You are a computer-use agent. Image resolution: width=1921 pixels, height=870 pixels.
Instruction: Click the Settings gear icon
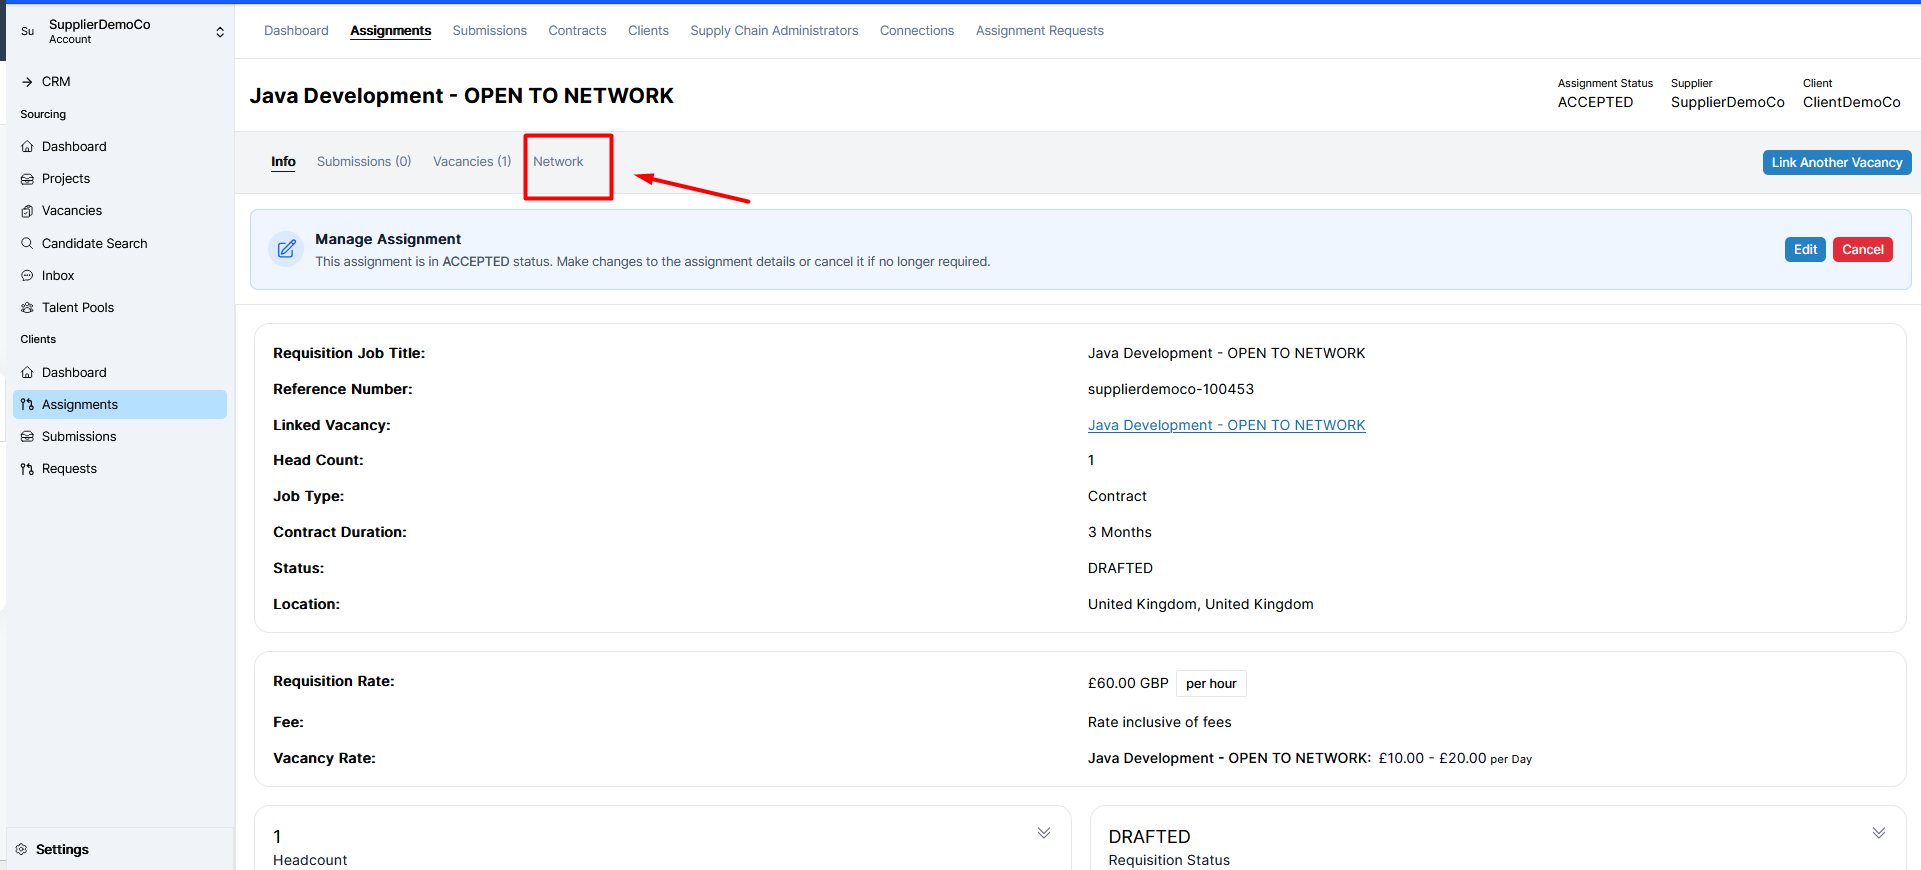21,849
